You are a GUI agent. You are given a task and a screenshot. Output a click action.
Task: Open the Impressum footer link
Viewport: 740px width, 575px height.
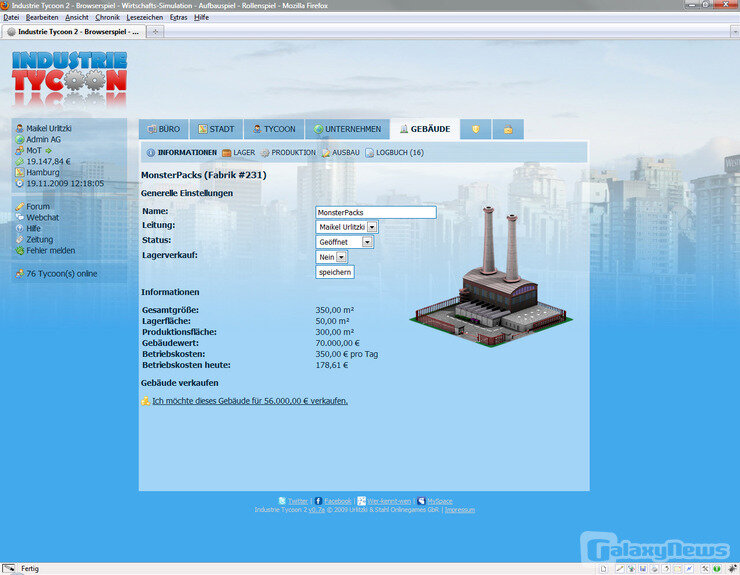click(x=460, y=510)
